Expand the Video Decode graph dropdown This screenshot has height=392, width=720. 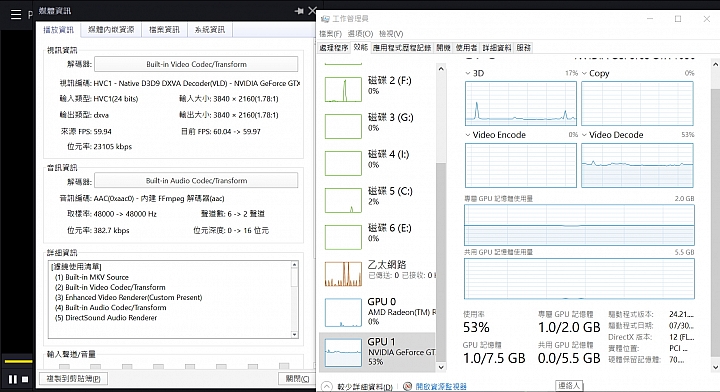[585, 135]
